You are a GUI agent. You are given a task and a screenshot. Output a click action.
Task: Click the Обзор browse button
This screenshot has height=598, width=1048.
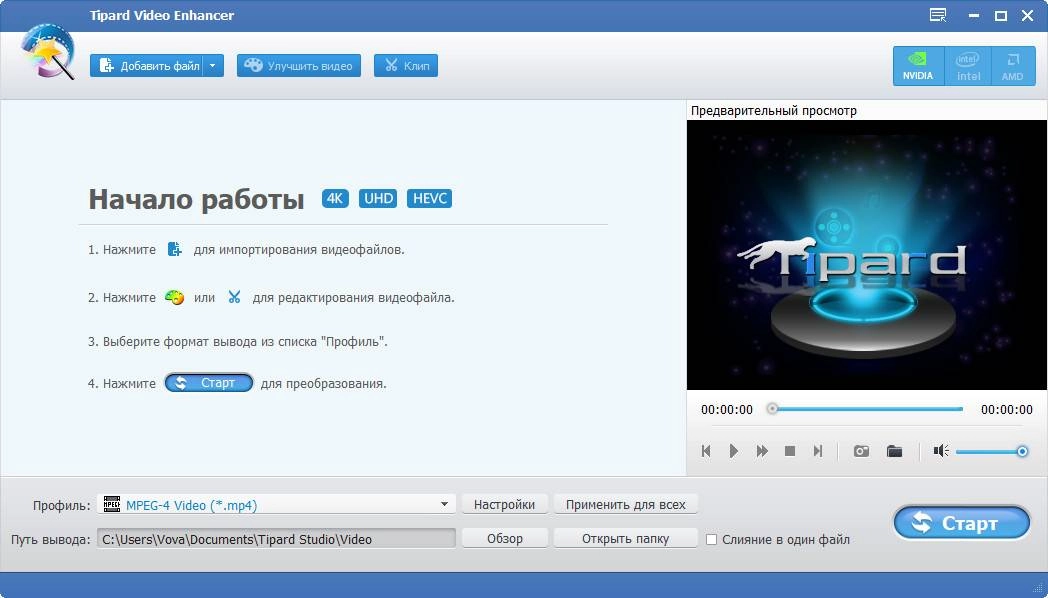click(505, 539)
